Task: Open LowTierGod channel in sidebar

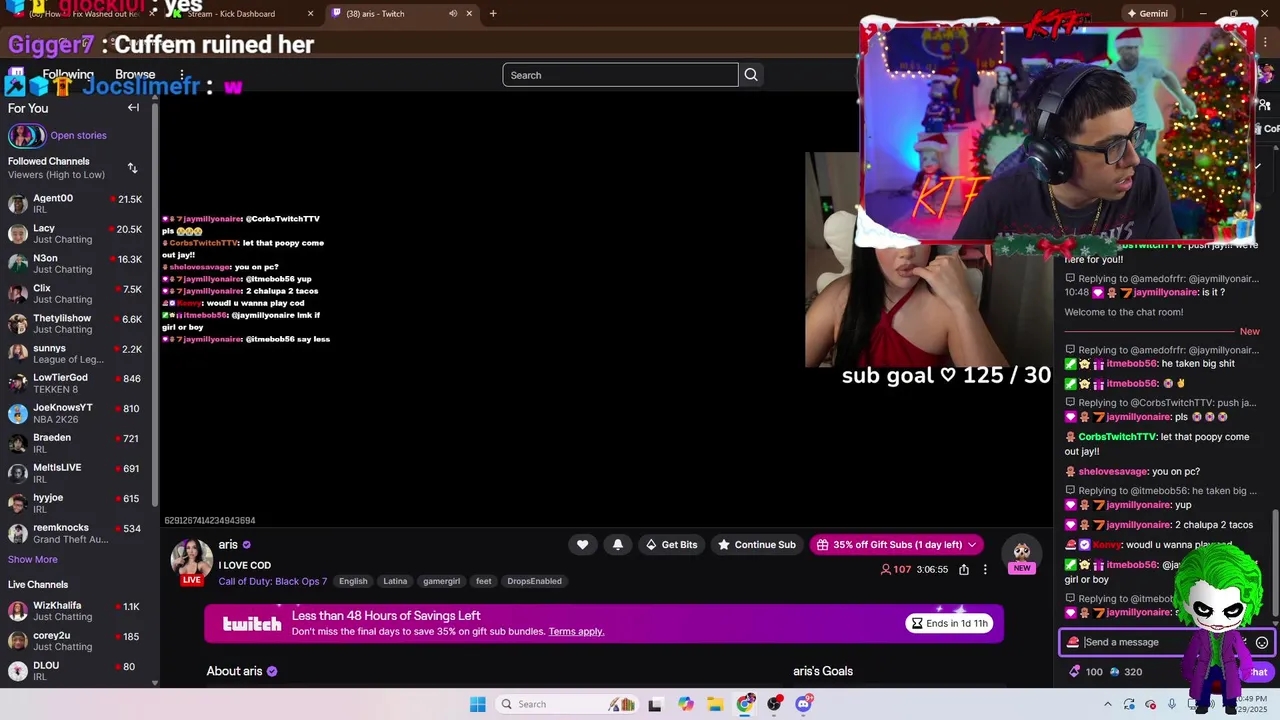Action: tap(76, 384)
